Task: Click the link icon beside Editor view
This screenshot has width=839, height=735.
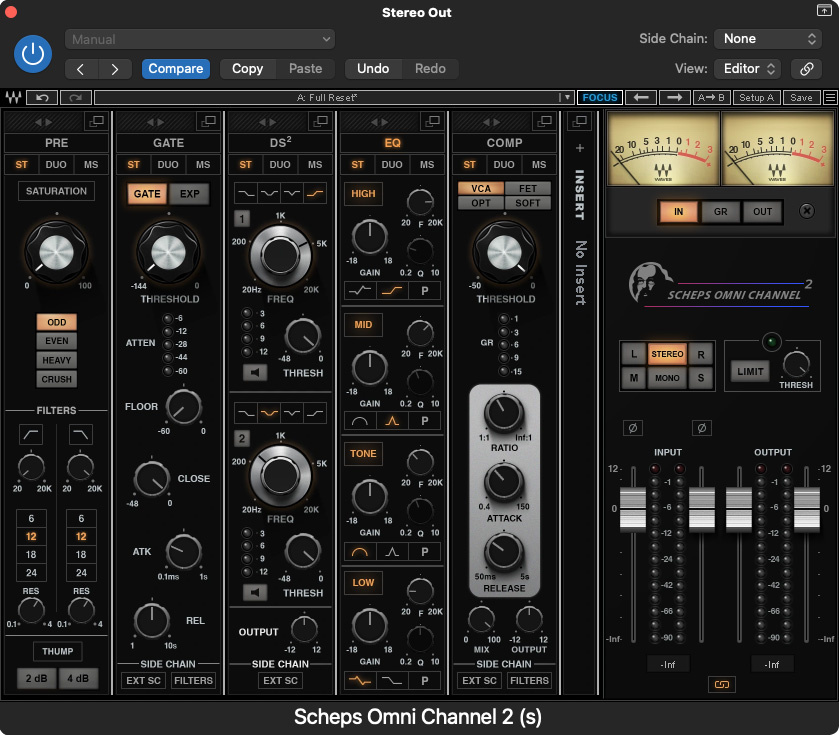Action: coord(806,69)
